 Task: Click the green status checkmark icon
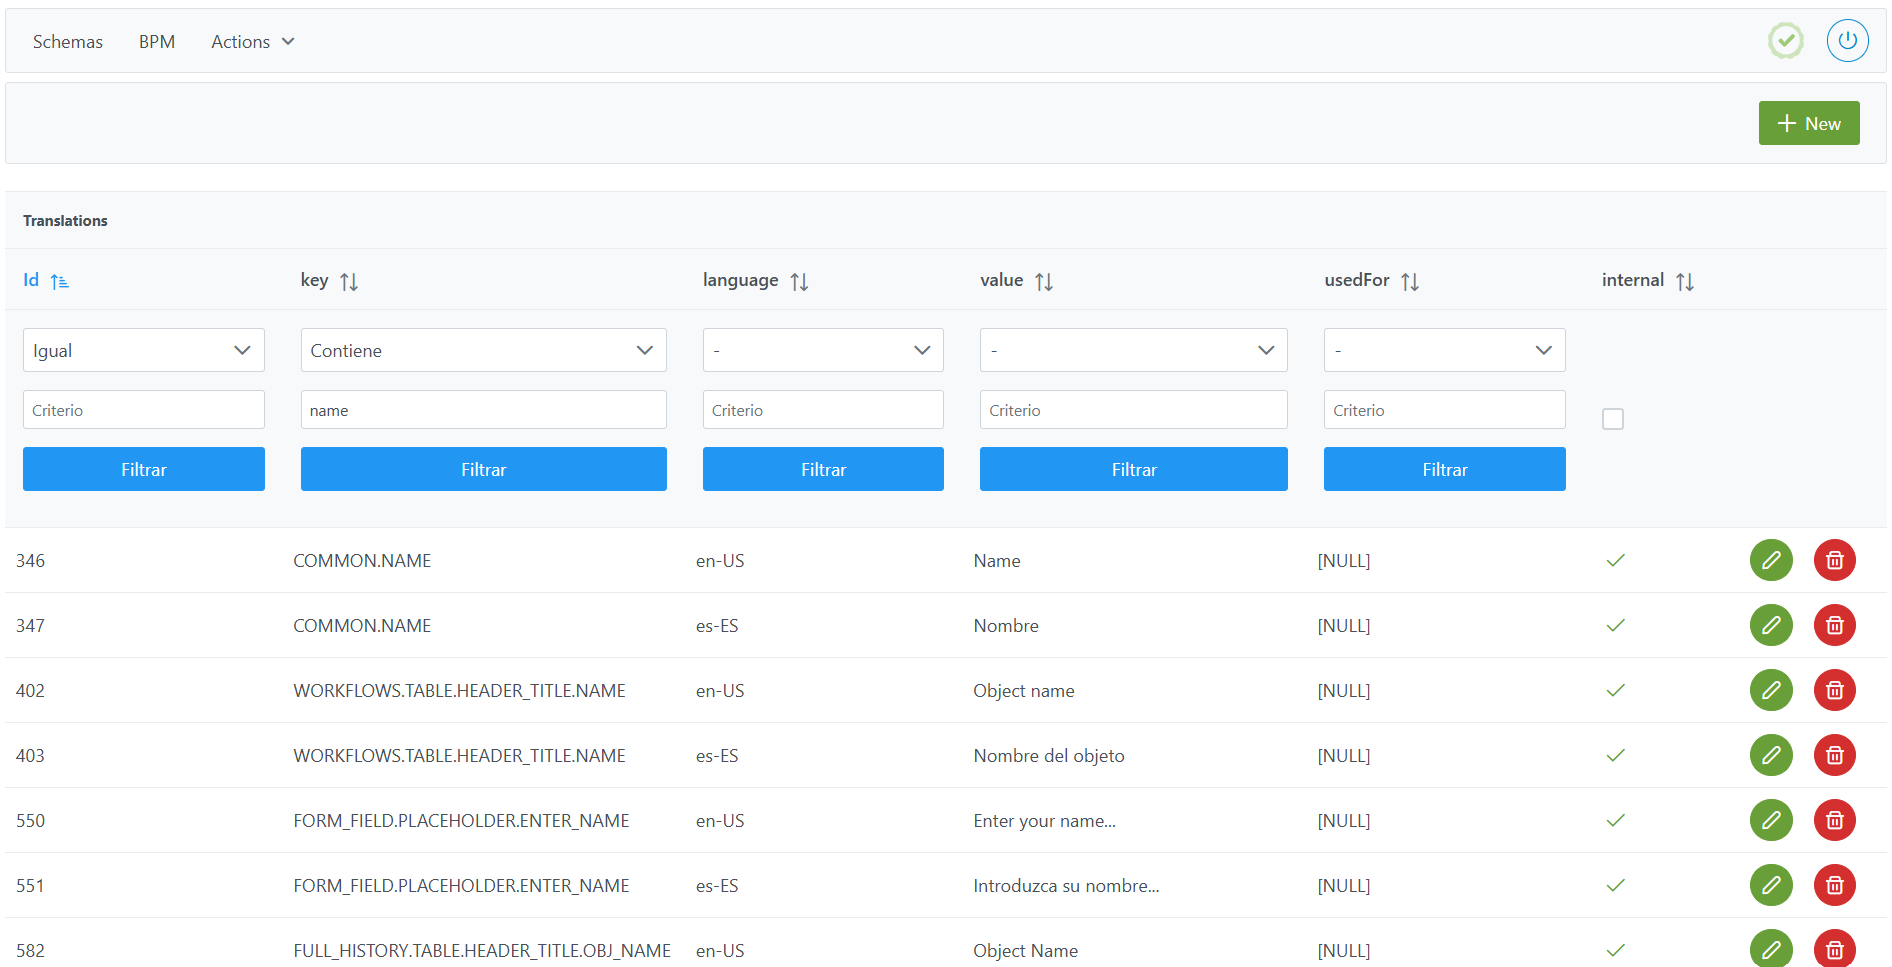point(1785,41)
